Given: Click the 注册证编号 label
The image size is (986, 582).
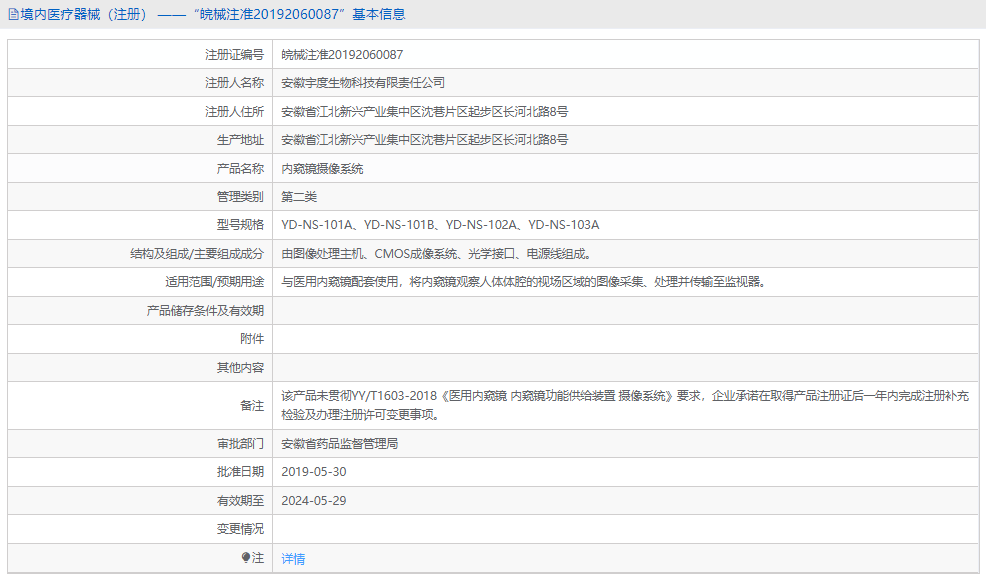Looking at the screenshot, I should point(235,55).
